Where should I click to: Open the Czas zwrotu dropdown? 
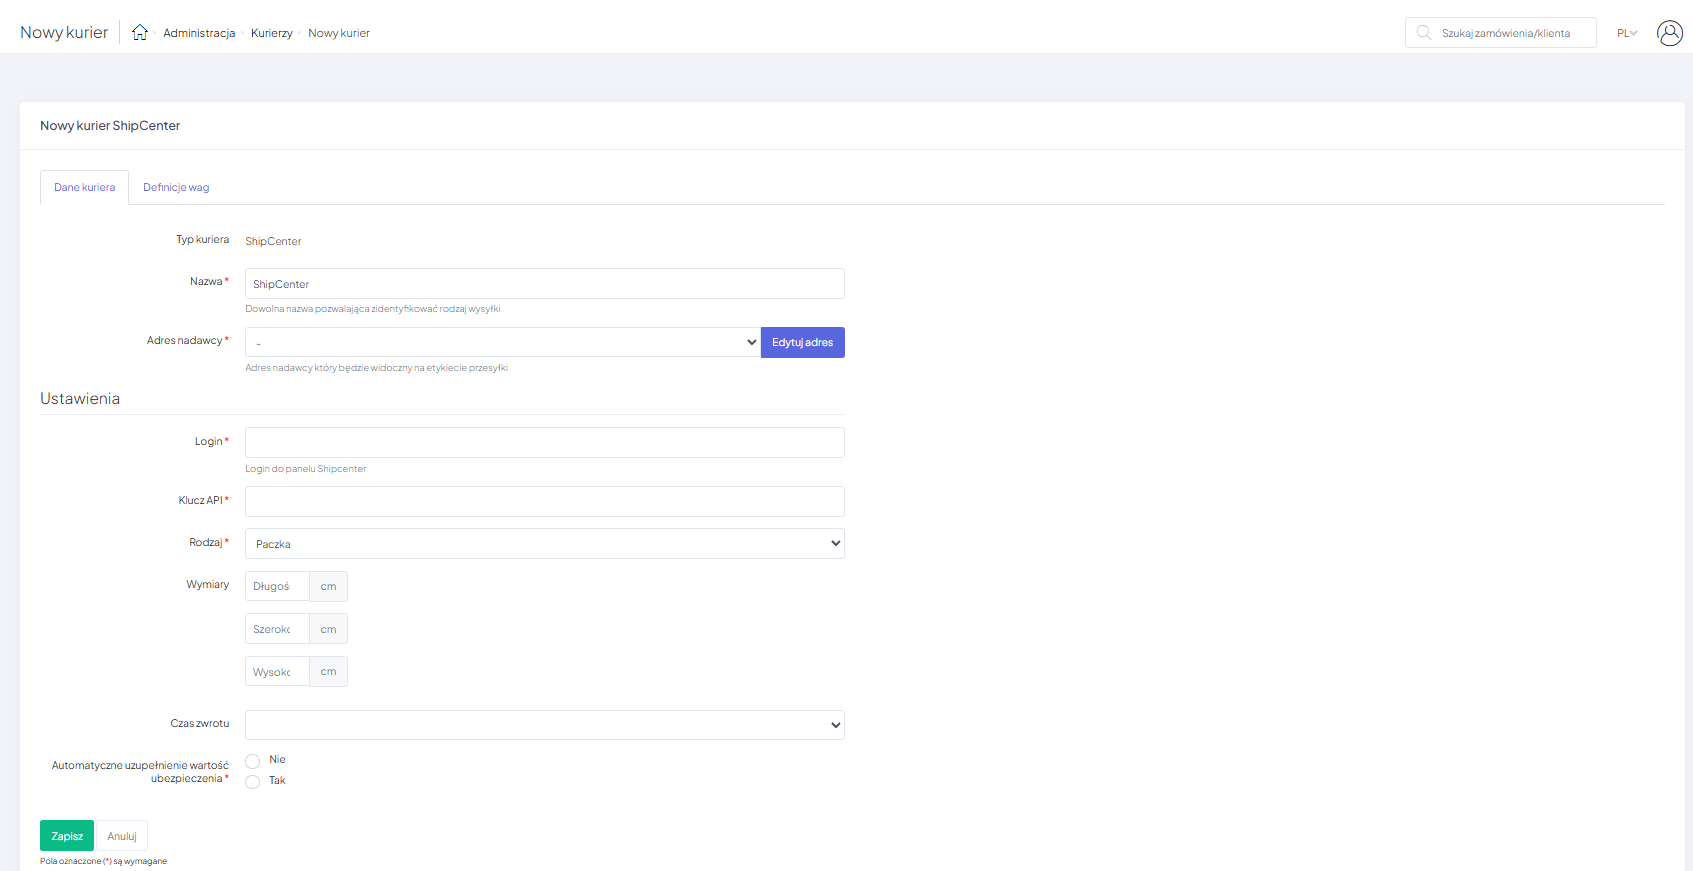[544, 725]
